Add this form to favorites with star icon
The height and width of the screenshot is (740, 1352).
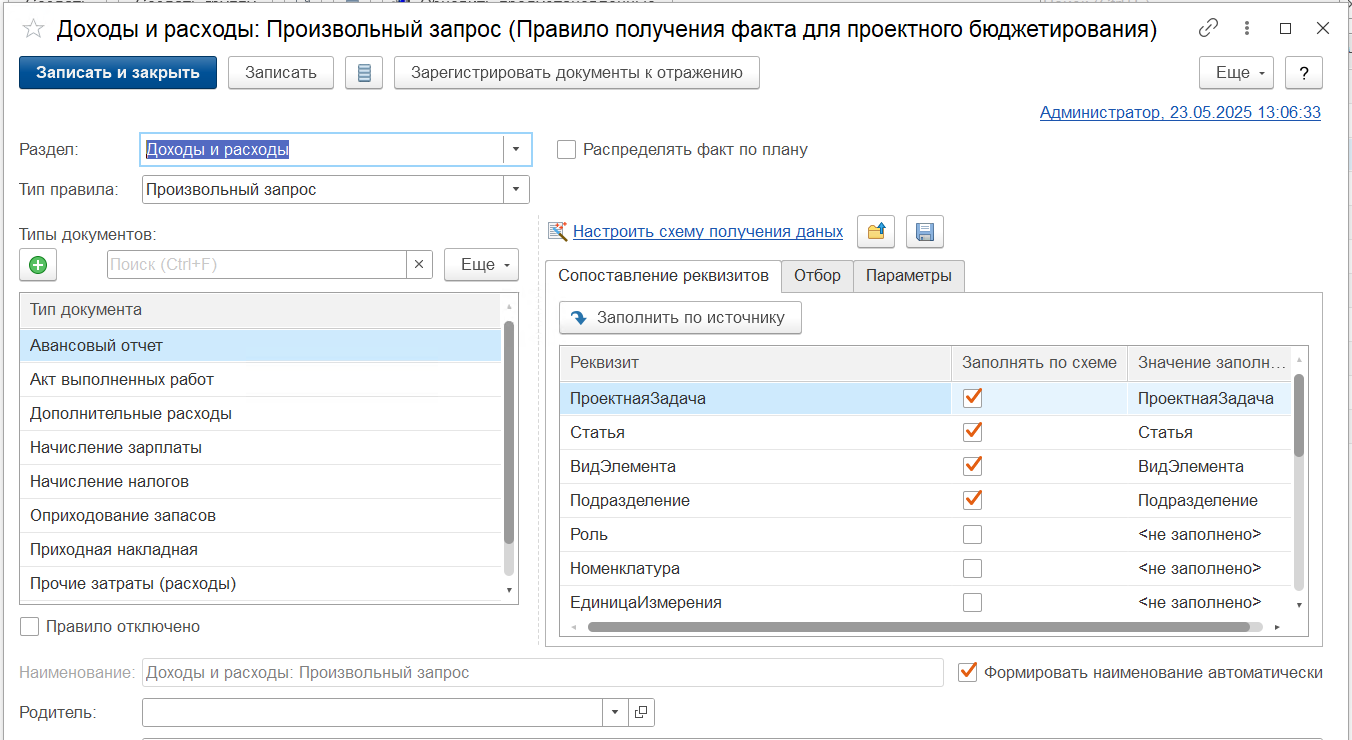click(33, 30)
